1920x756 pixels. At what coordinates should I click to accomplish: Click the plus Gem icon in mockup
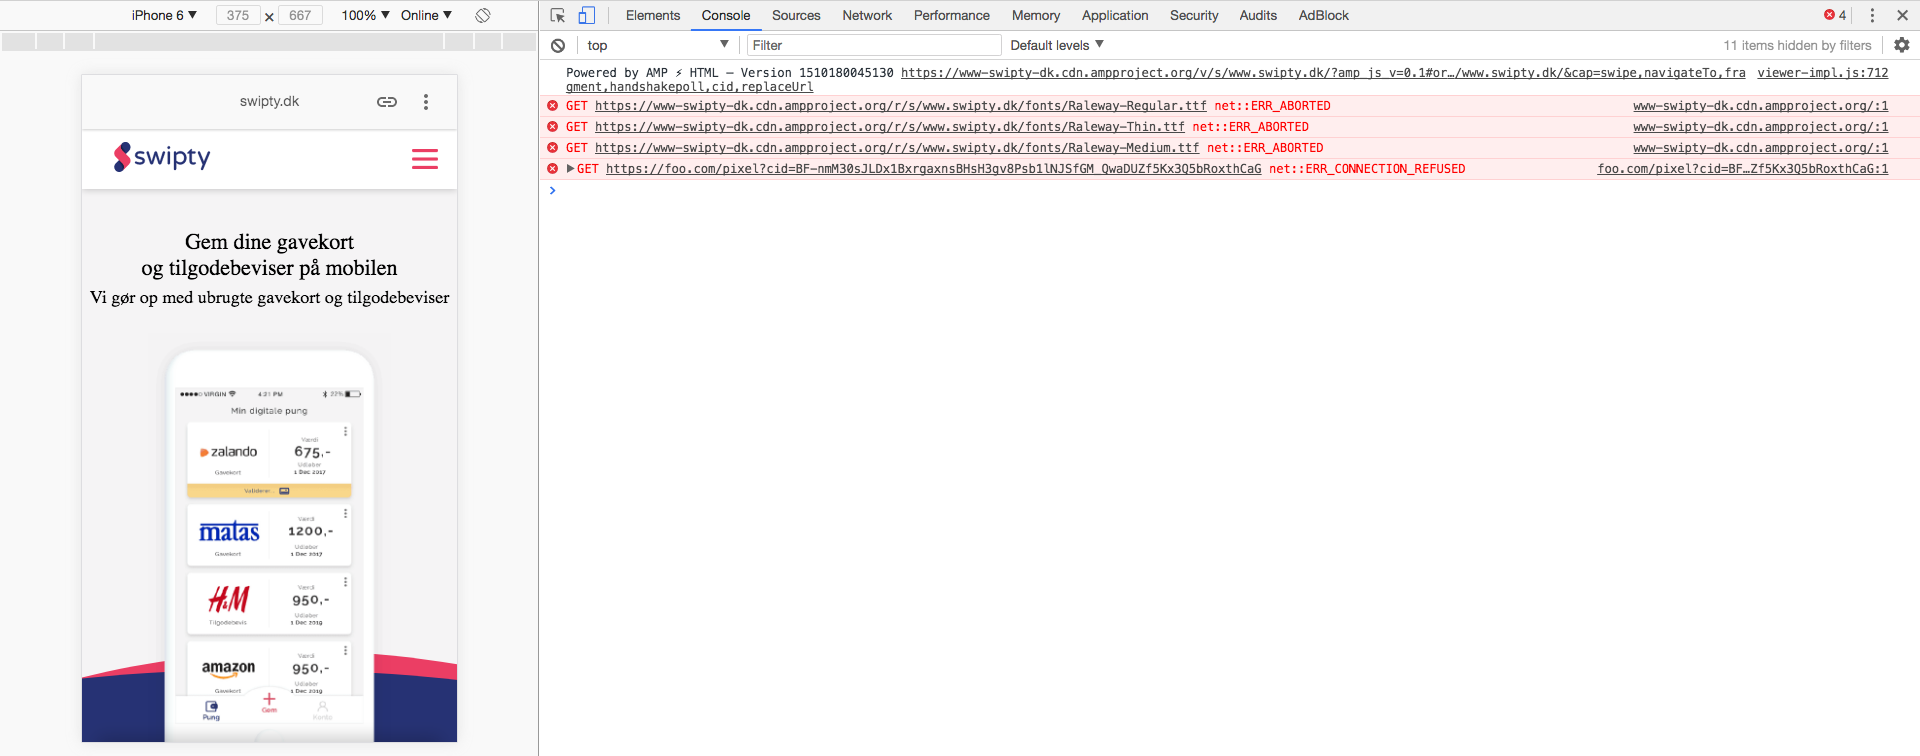(x=269, y=702)
